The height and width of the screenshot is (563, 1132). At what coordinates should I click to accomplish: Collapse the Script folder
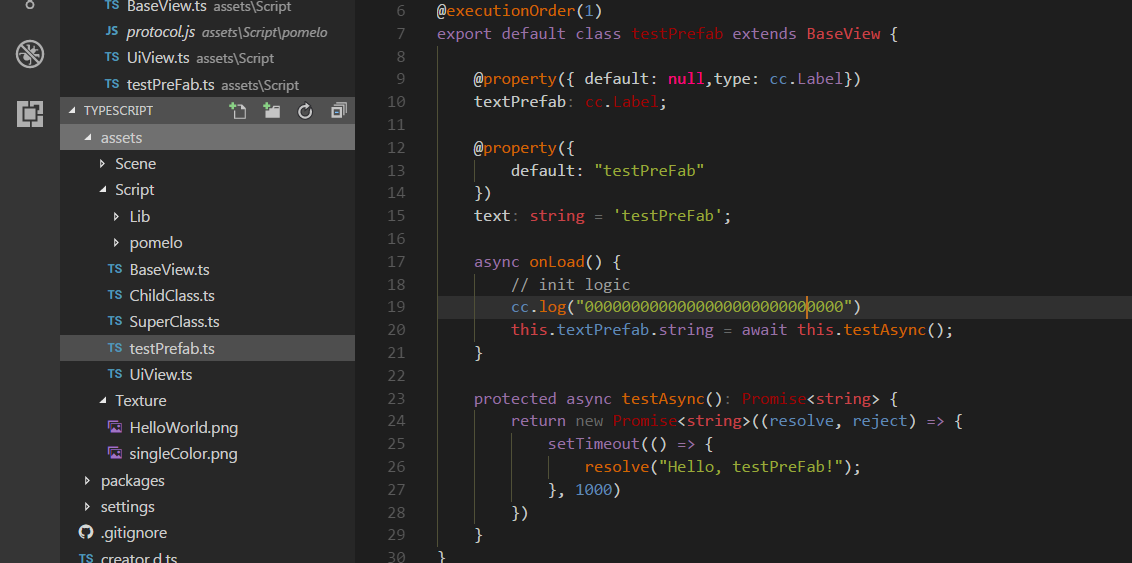point(207,190)
